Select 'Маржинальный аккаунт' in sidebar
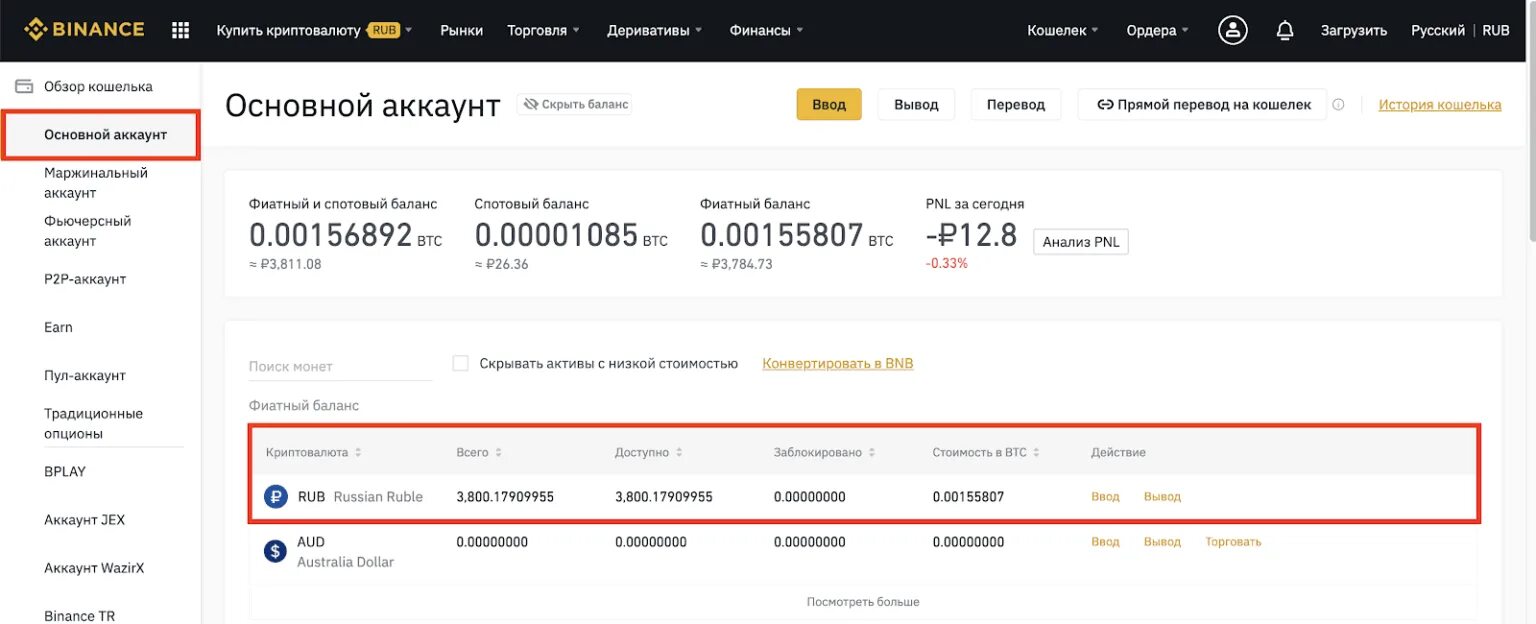The width and height of the screenshot is (1536, 624). pos(95,182)
